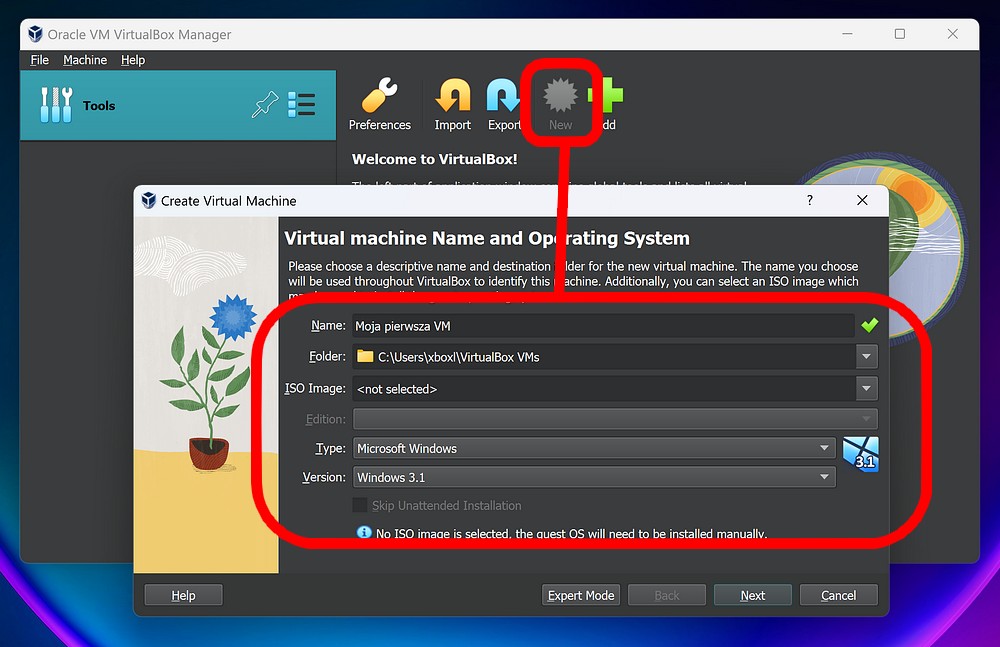Open the File menu
The image size is (1000, 647).
[x=40, y=60]
